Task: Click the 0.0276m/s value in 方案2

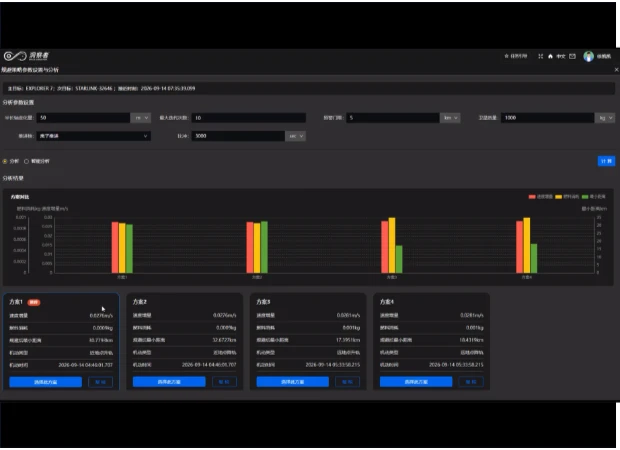Action: tap(225, 315)
